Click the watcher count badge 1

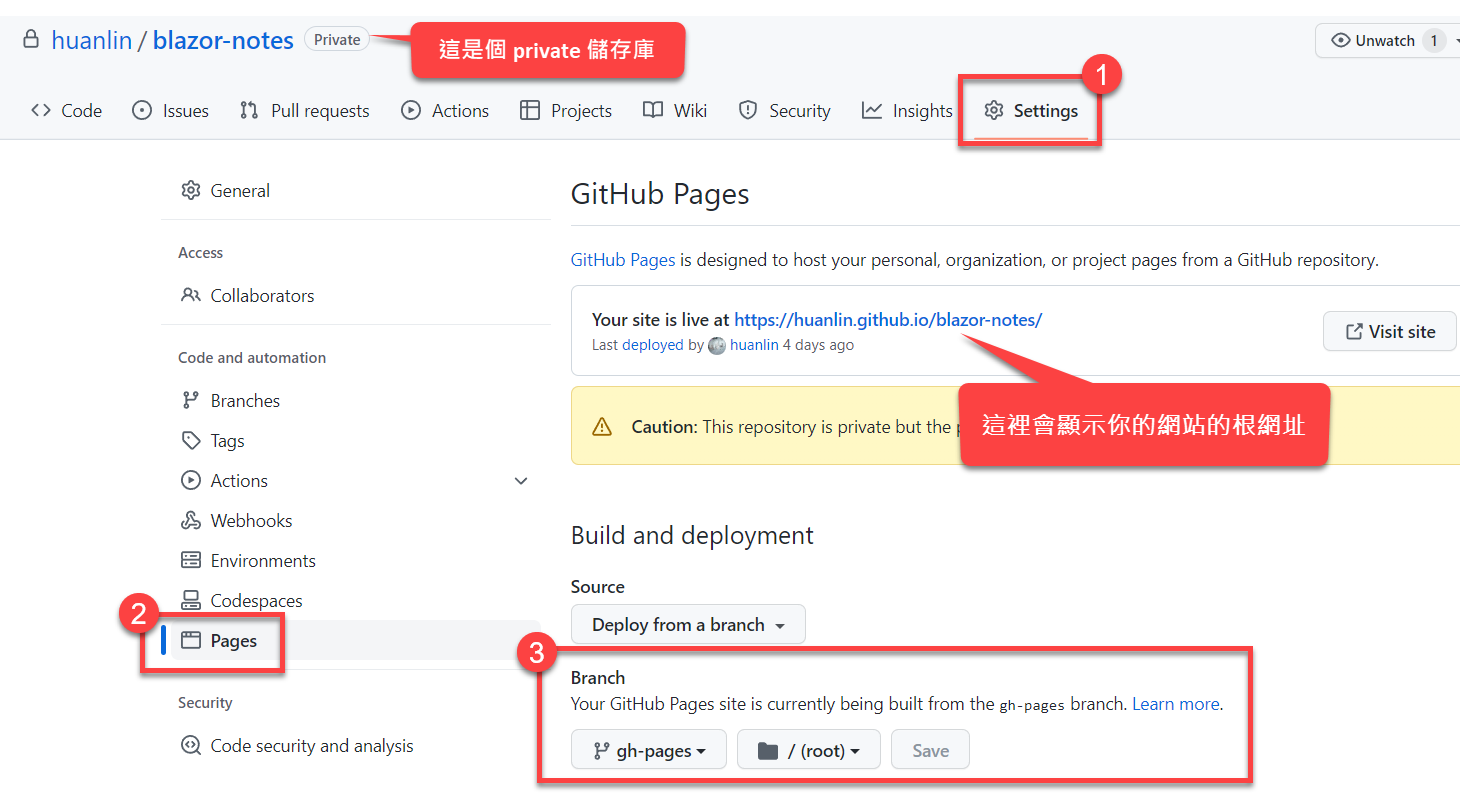[1434, 41]
